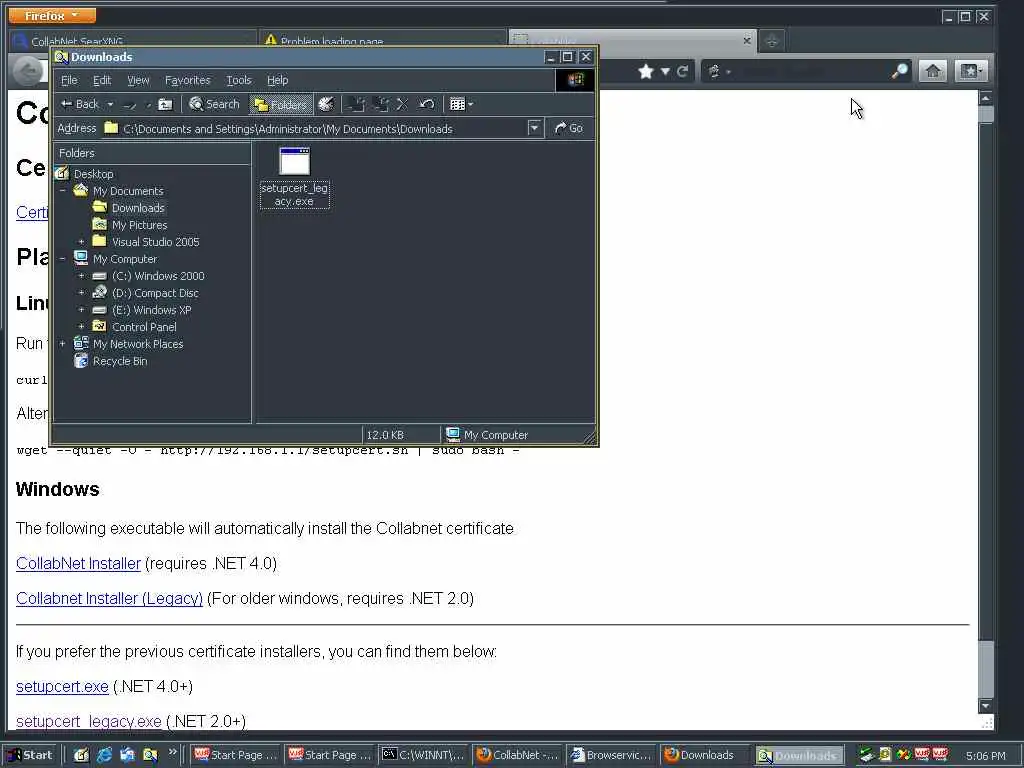Click the taskbar clock showing 5:06 PM
This screenshot has width=1024, height=768.
(x=985, y=756)
